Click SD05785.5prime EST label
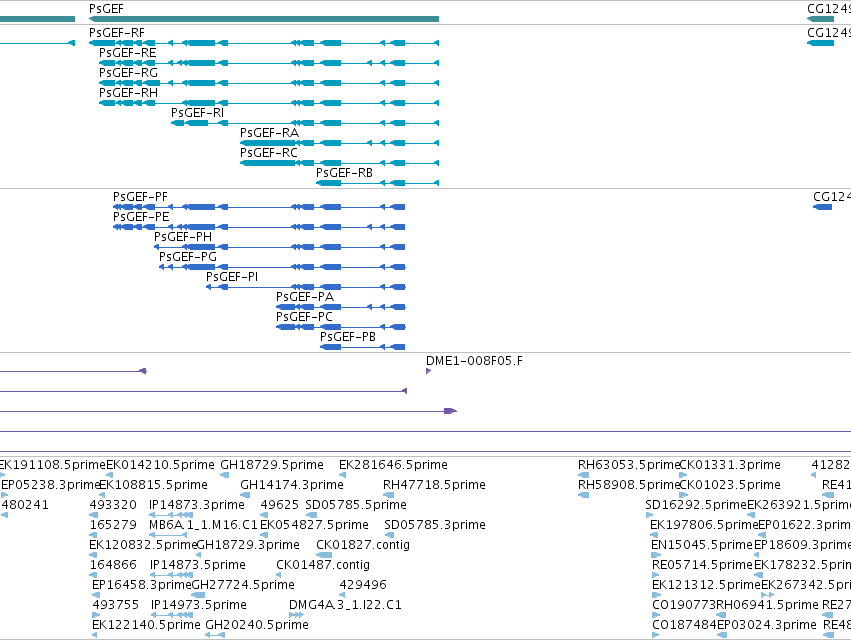The image size is (851, 640). point(356,505)
